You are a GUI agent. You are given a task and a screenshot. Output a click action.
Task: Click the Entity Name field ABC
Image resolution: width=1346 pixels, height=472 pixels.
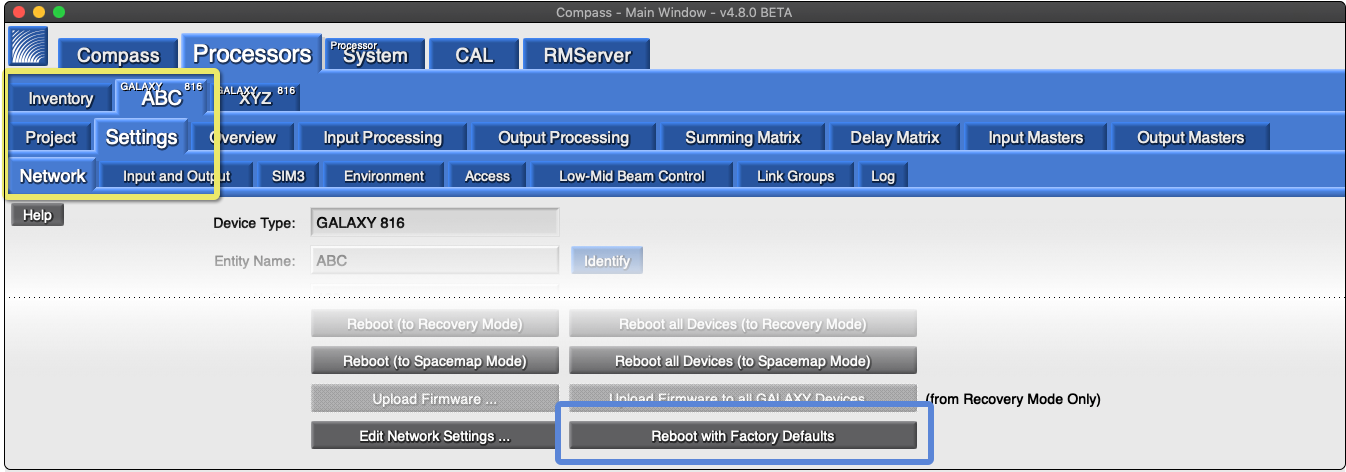click(x=435, y=261)
